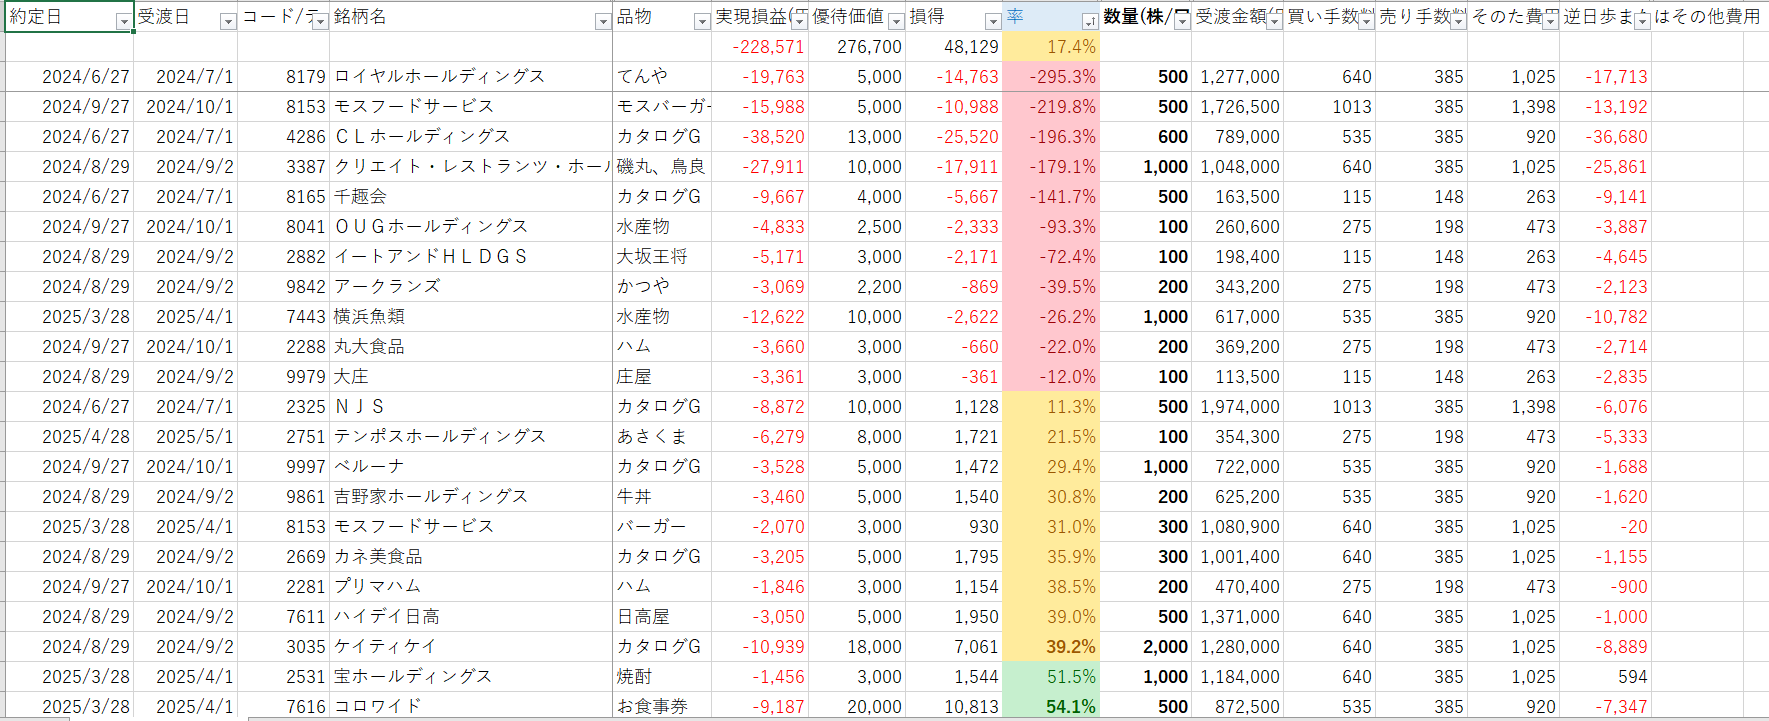This screenshot has height=721, width=1769.
Task: Open the 売り手数 column filter dropdown
Action: tap(1458, 21)
